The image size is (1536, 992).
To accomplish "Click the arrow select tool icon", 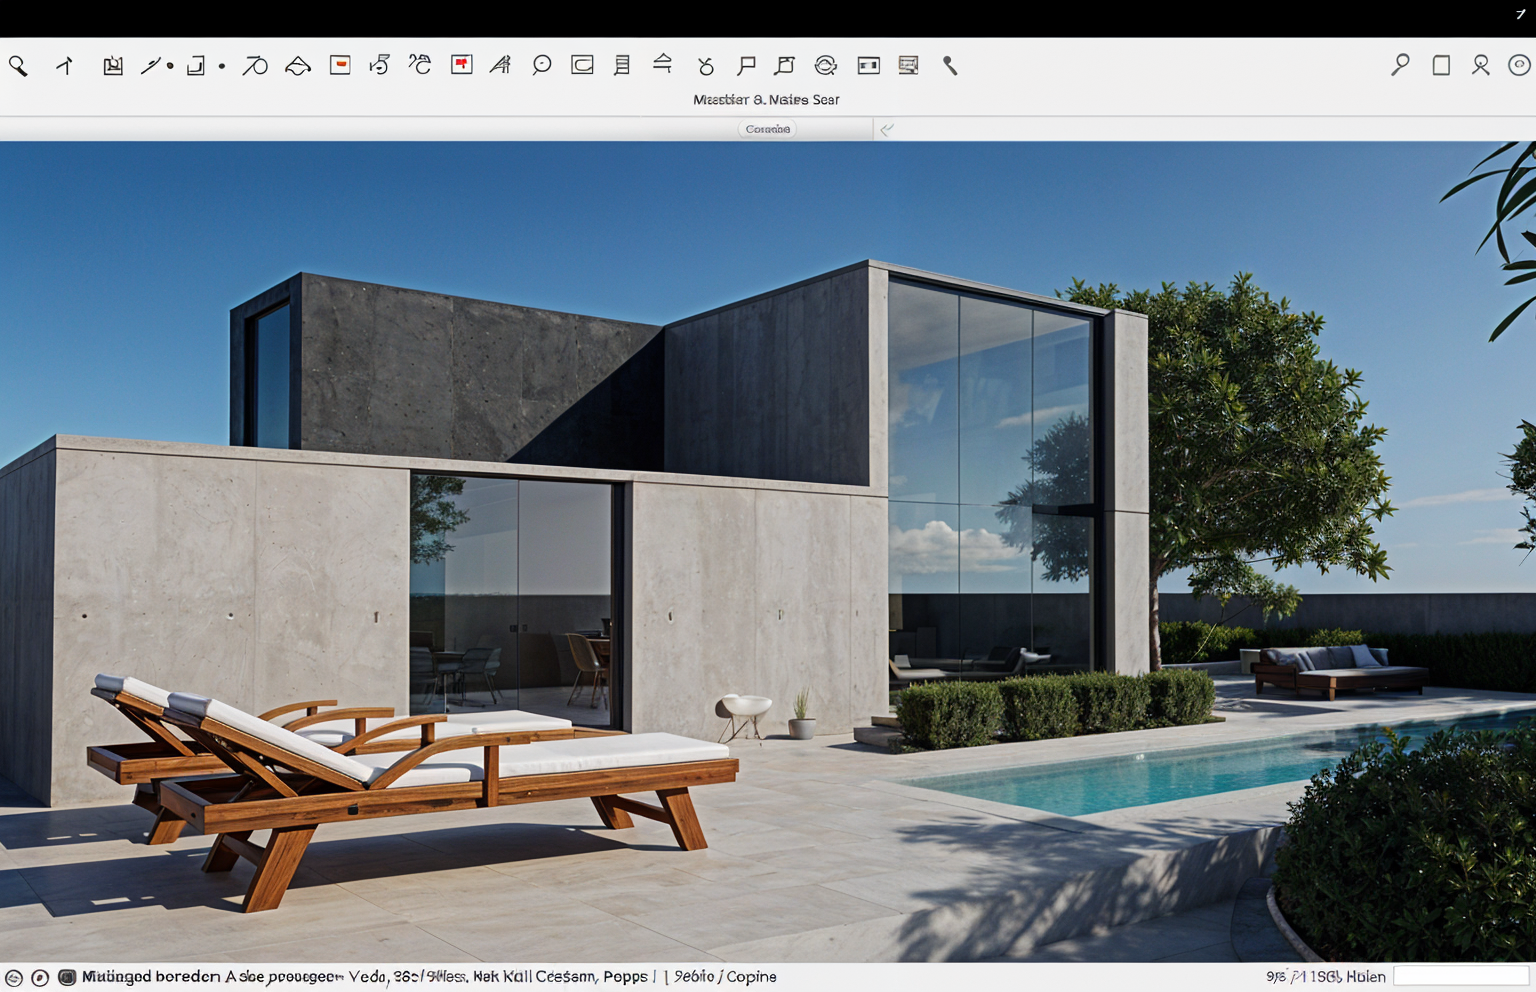I will (x=65, y=66).
